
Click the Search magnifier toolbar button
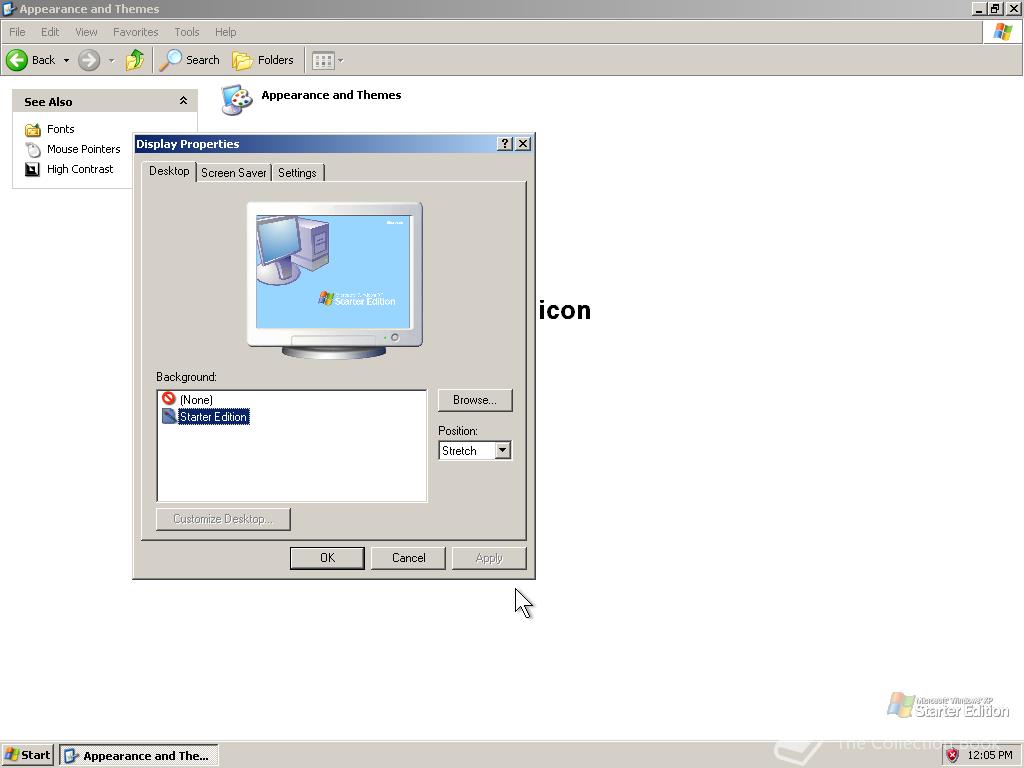[189, 60]
